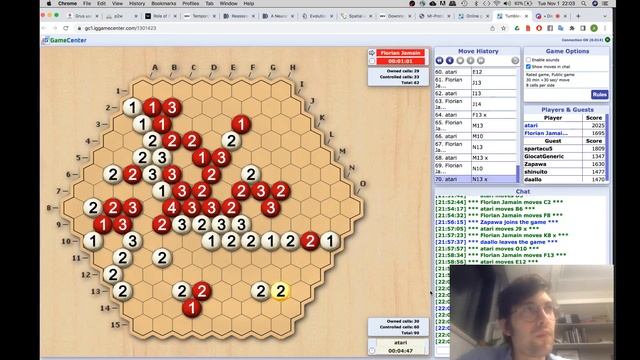Expand Chrome tab search chevron
Image resolution: width=640 pixels, height=360 pixels.
click(x=604, y=16)
